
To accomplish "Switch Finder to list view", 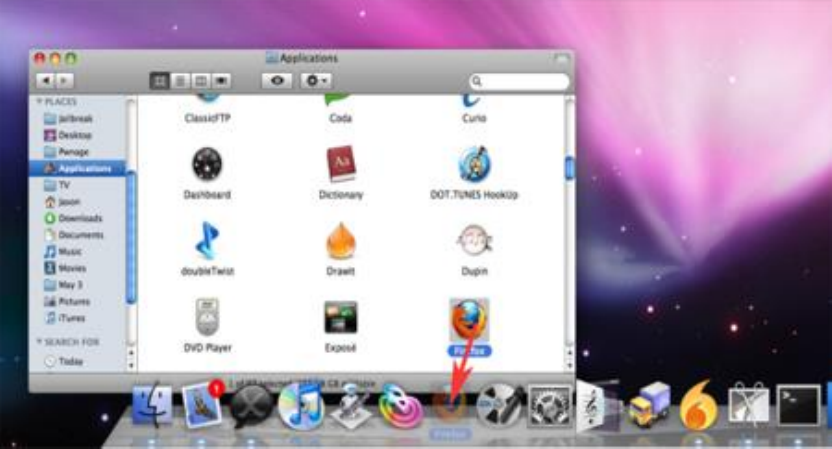I will (x=180, y=81).
